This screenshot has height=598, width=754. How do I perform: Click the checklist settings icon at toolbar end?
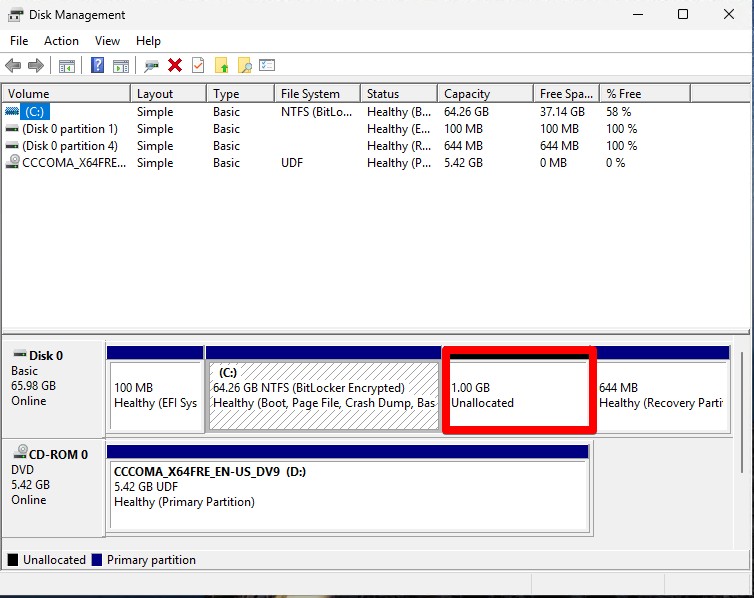tap(267, 65)
